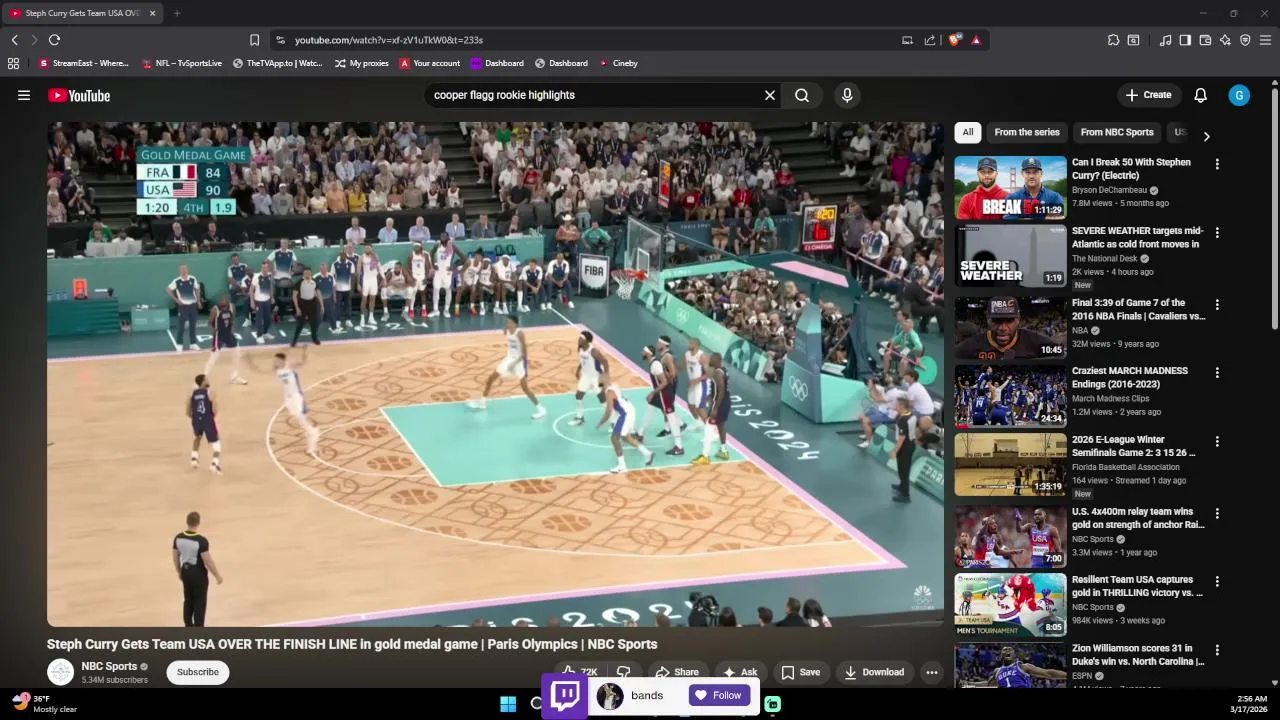Start voice search with the microphone
Screen dimensions: 1280x720
coord(847,95)
